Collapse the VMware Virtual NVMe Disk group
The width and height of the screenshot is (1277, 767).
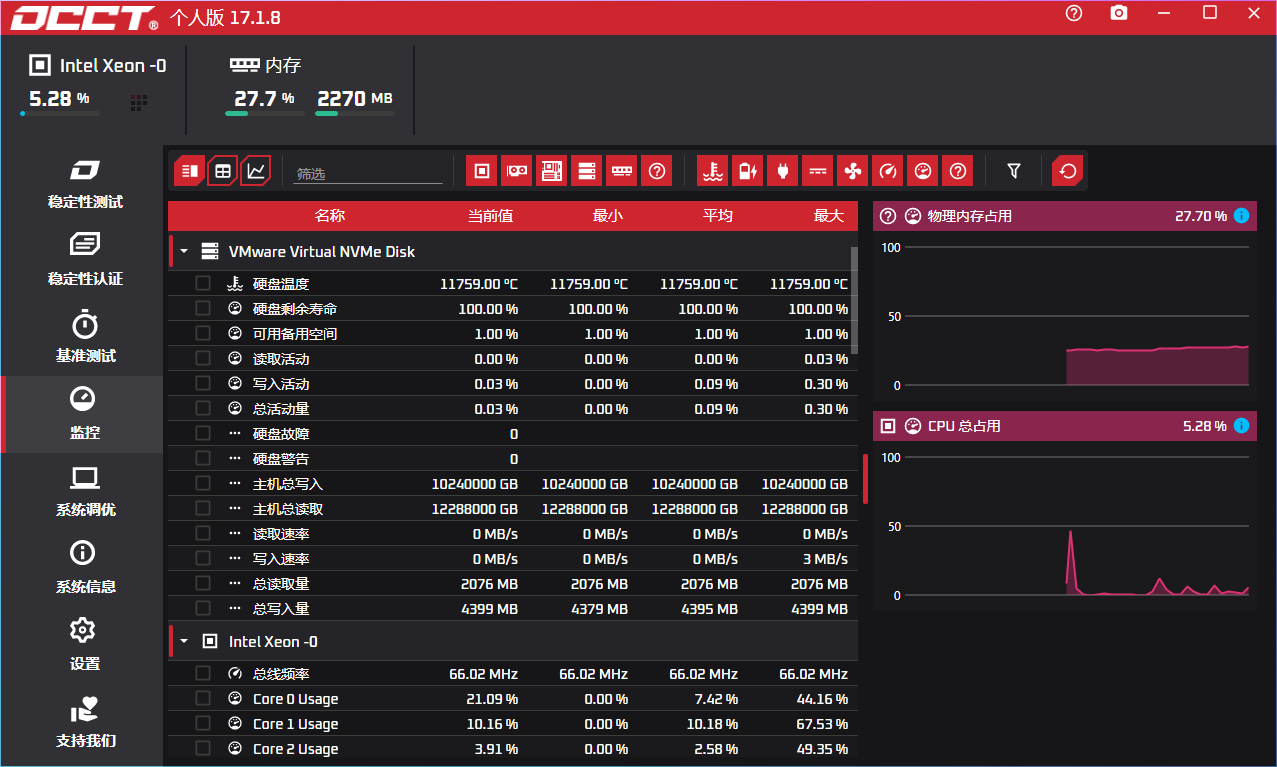coord(184,251)
